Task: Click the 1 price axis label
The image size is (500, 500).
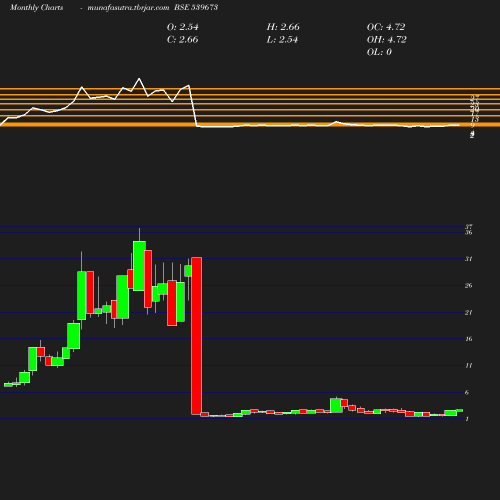Action: (467, 419)
